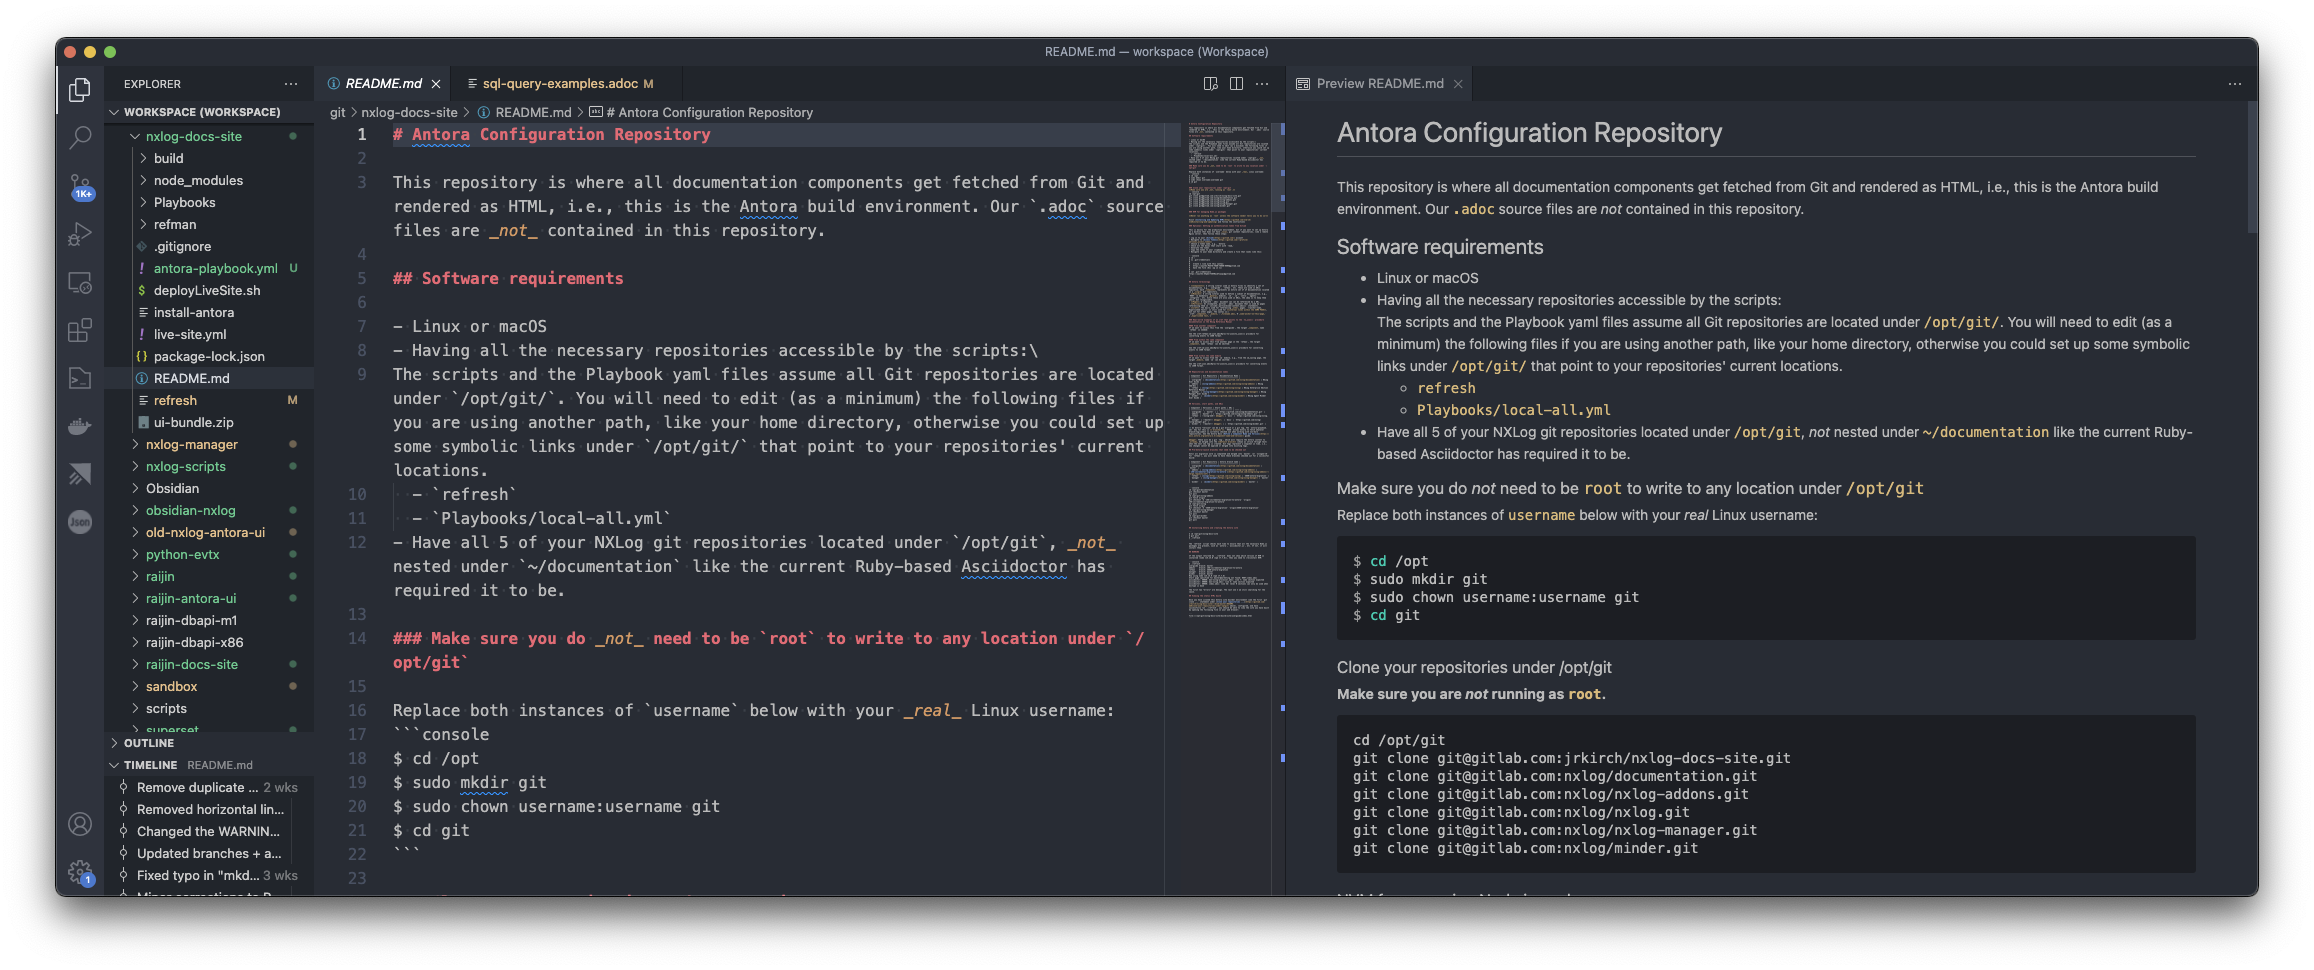Open the Docker view in activity bar
The height and width of the screenshot is (970, 2314).
pos(80,426)
